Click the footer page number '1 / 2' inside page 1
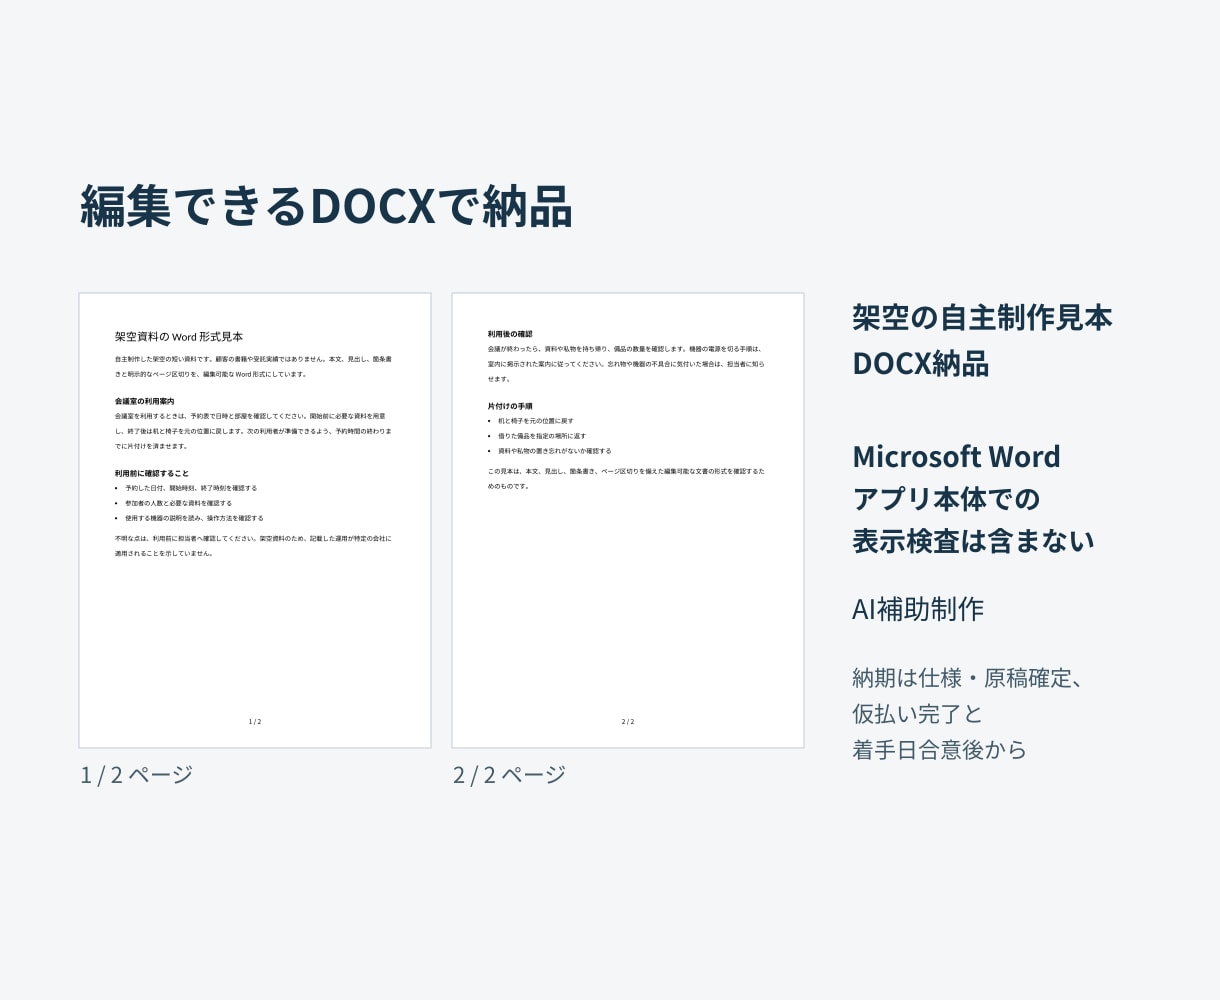Image resolution: width=1220 pixels, height=1000 pixels. pyautogui.click(x=255, y=721)
